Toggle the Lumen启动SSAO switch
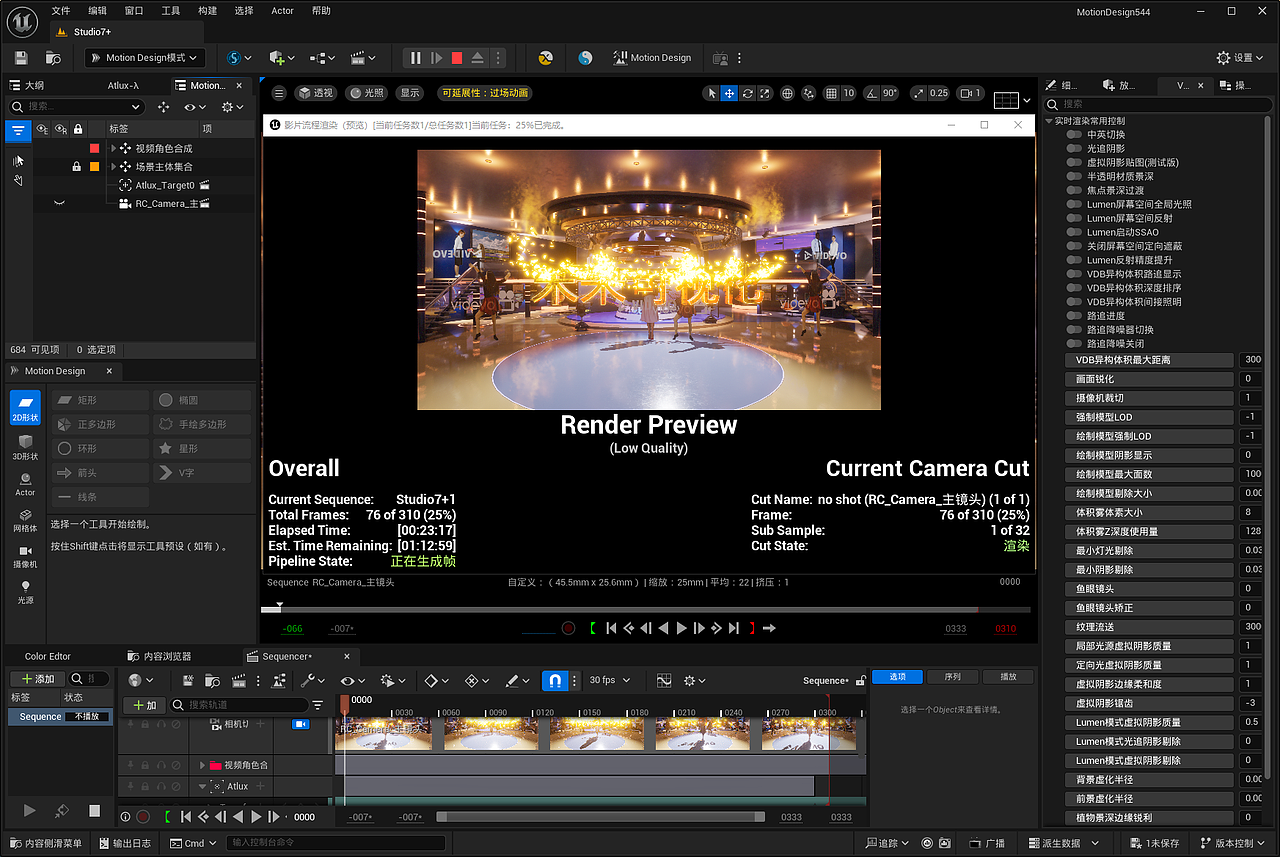Screen dimensions: 1280x857 click(1074, 232)
